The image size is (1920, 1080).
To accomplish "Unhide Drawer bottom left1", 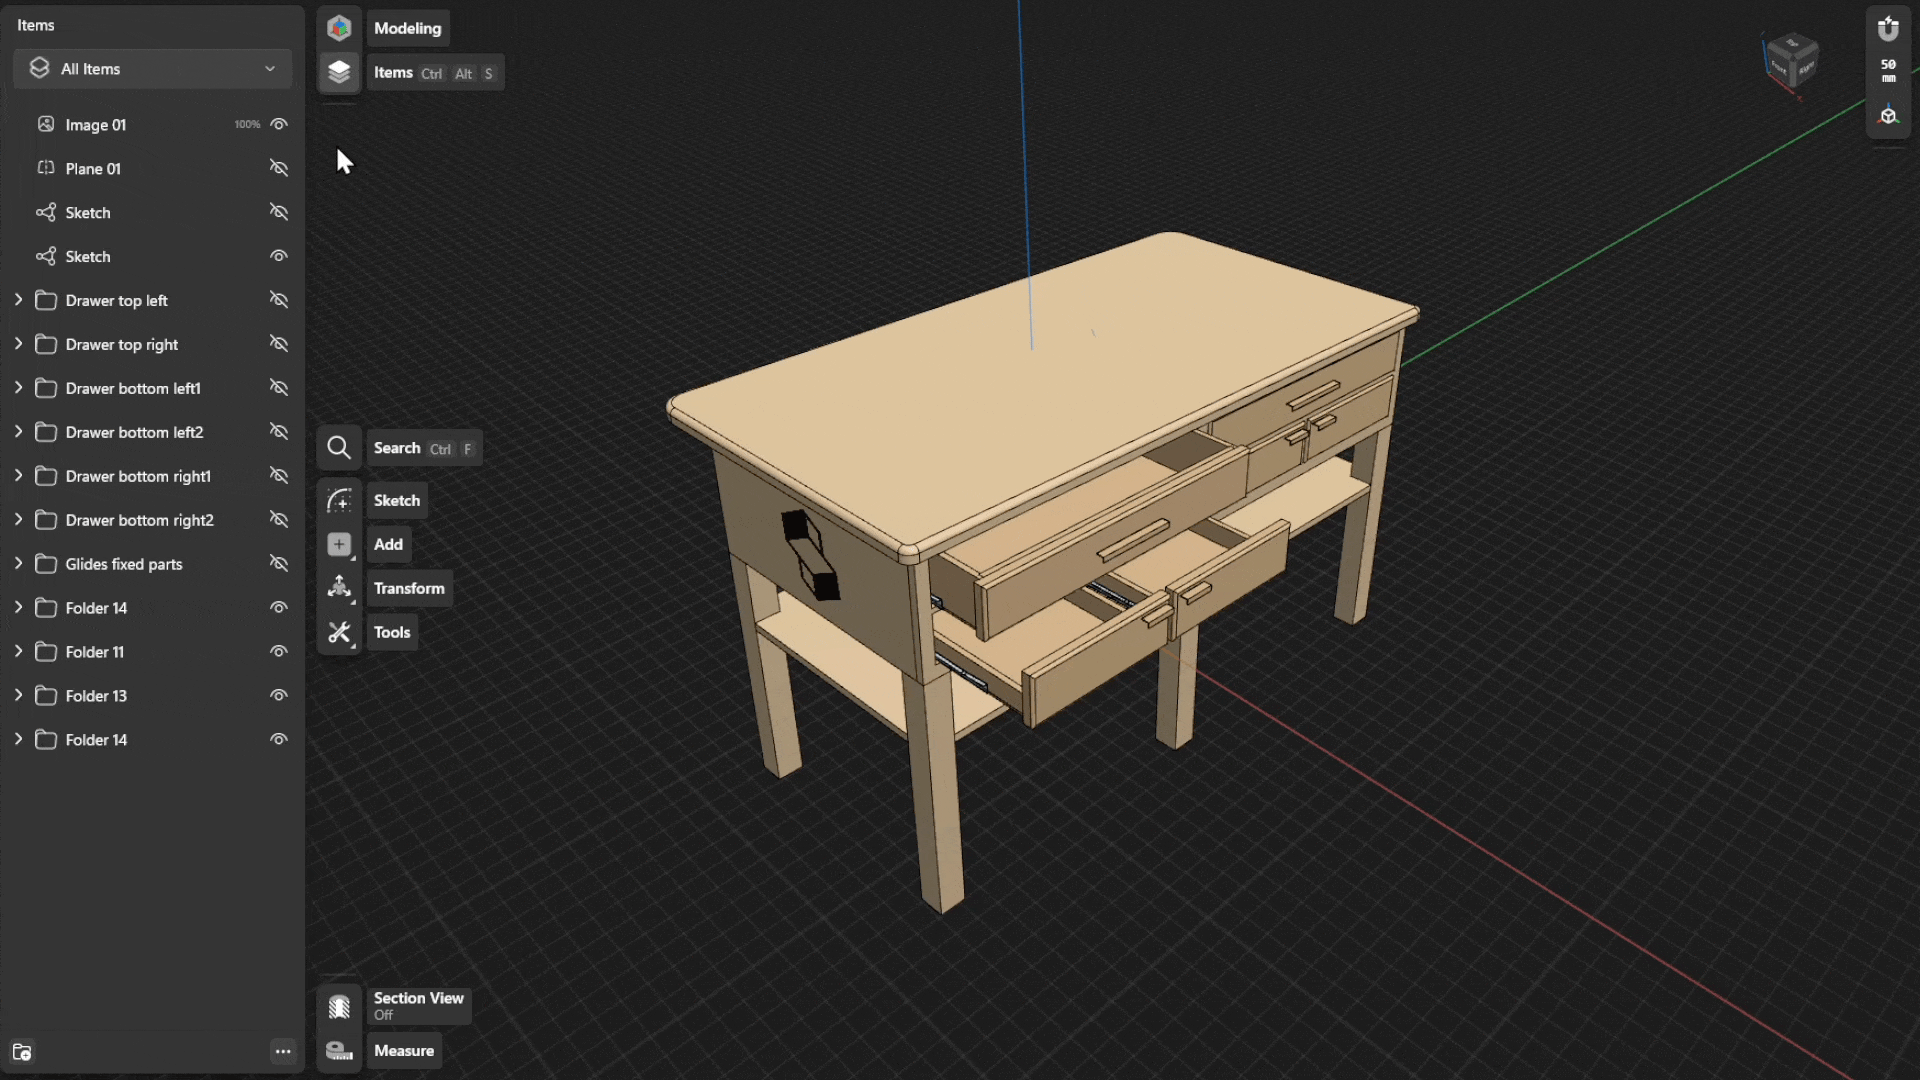I will 279,388.
